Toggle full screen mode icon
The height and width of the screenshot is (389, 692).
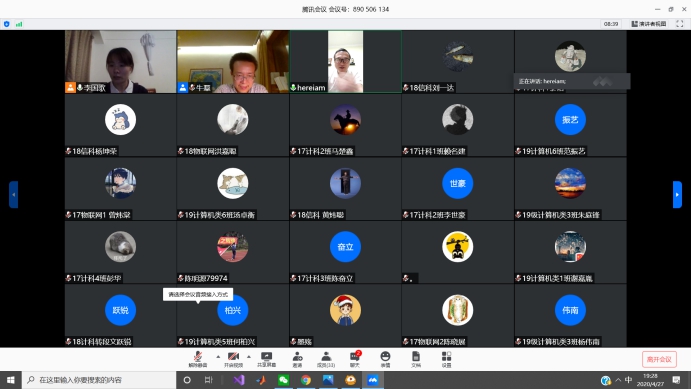point(680,24)
